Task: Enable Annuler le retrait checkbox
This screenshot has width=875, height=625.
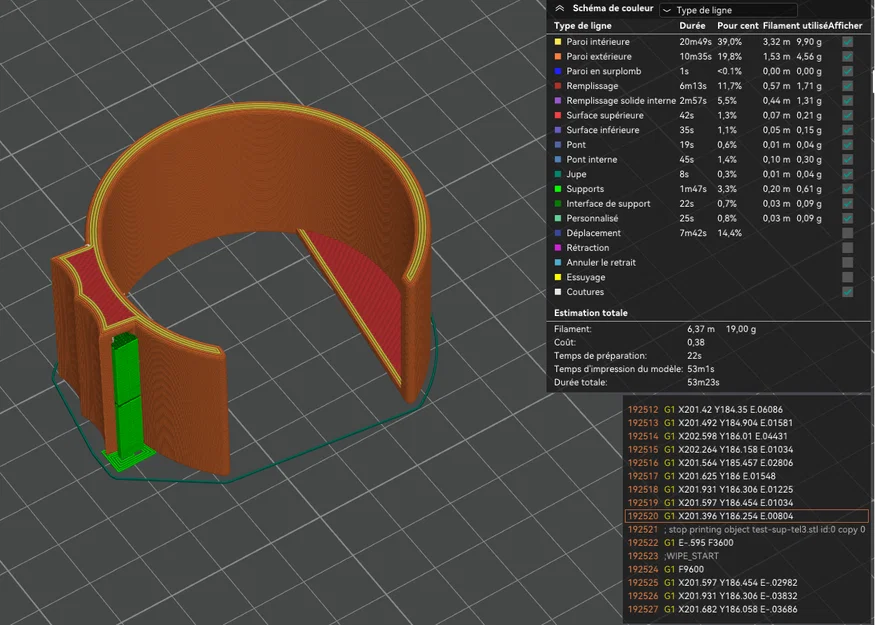Action: 847,262
